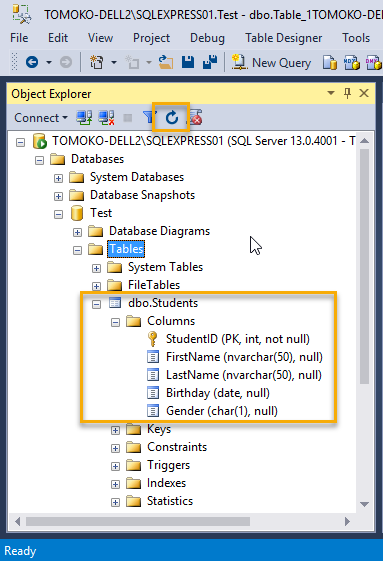Expand the System Databases folder
The image size is (383, 561).
(x=58, y=178)
